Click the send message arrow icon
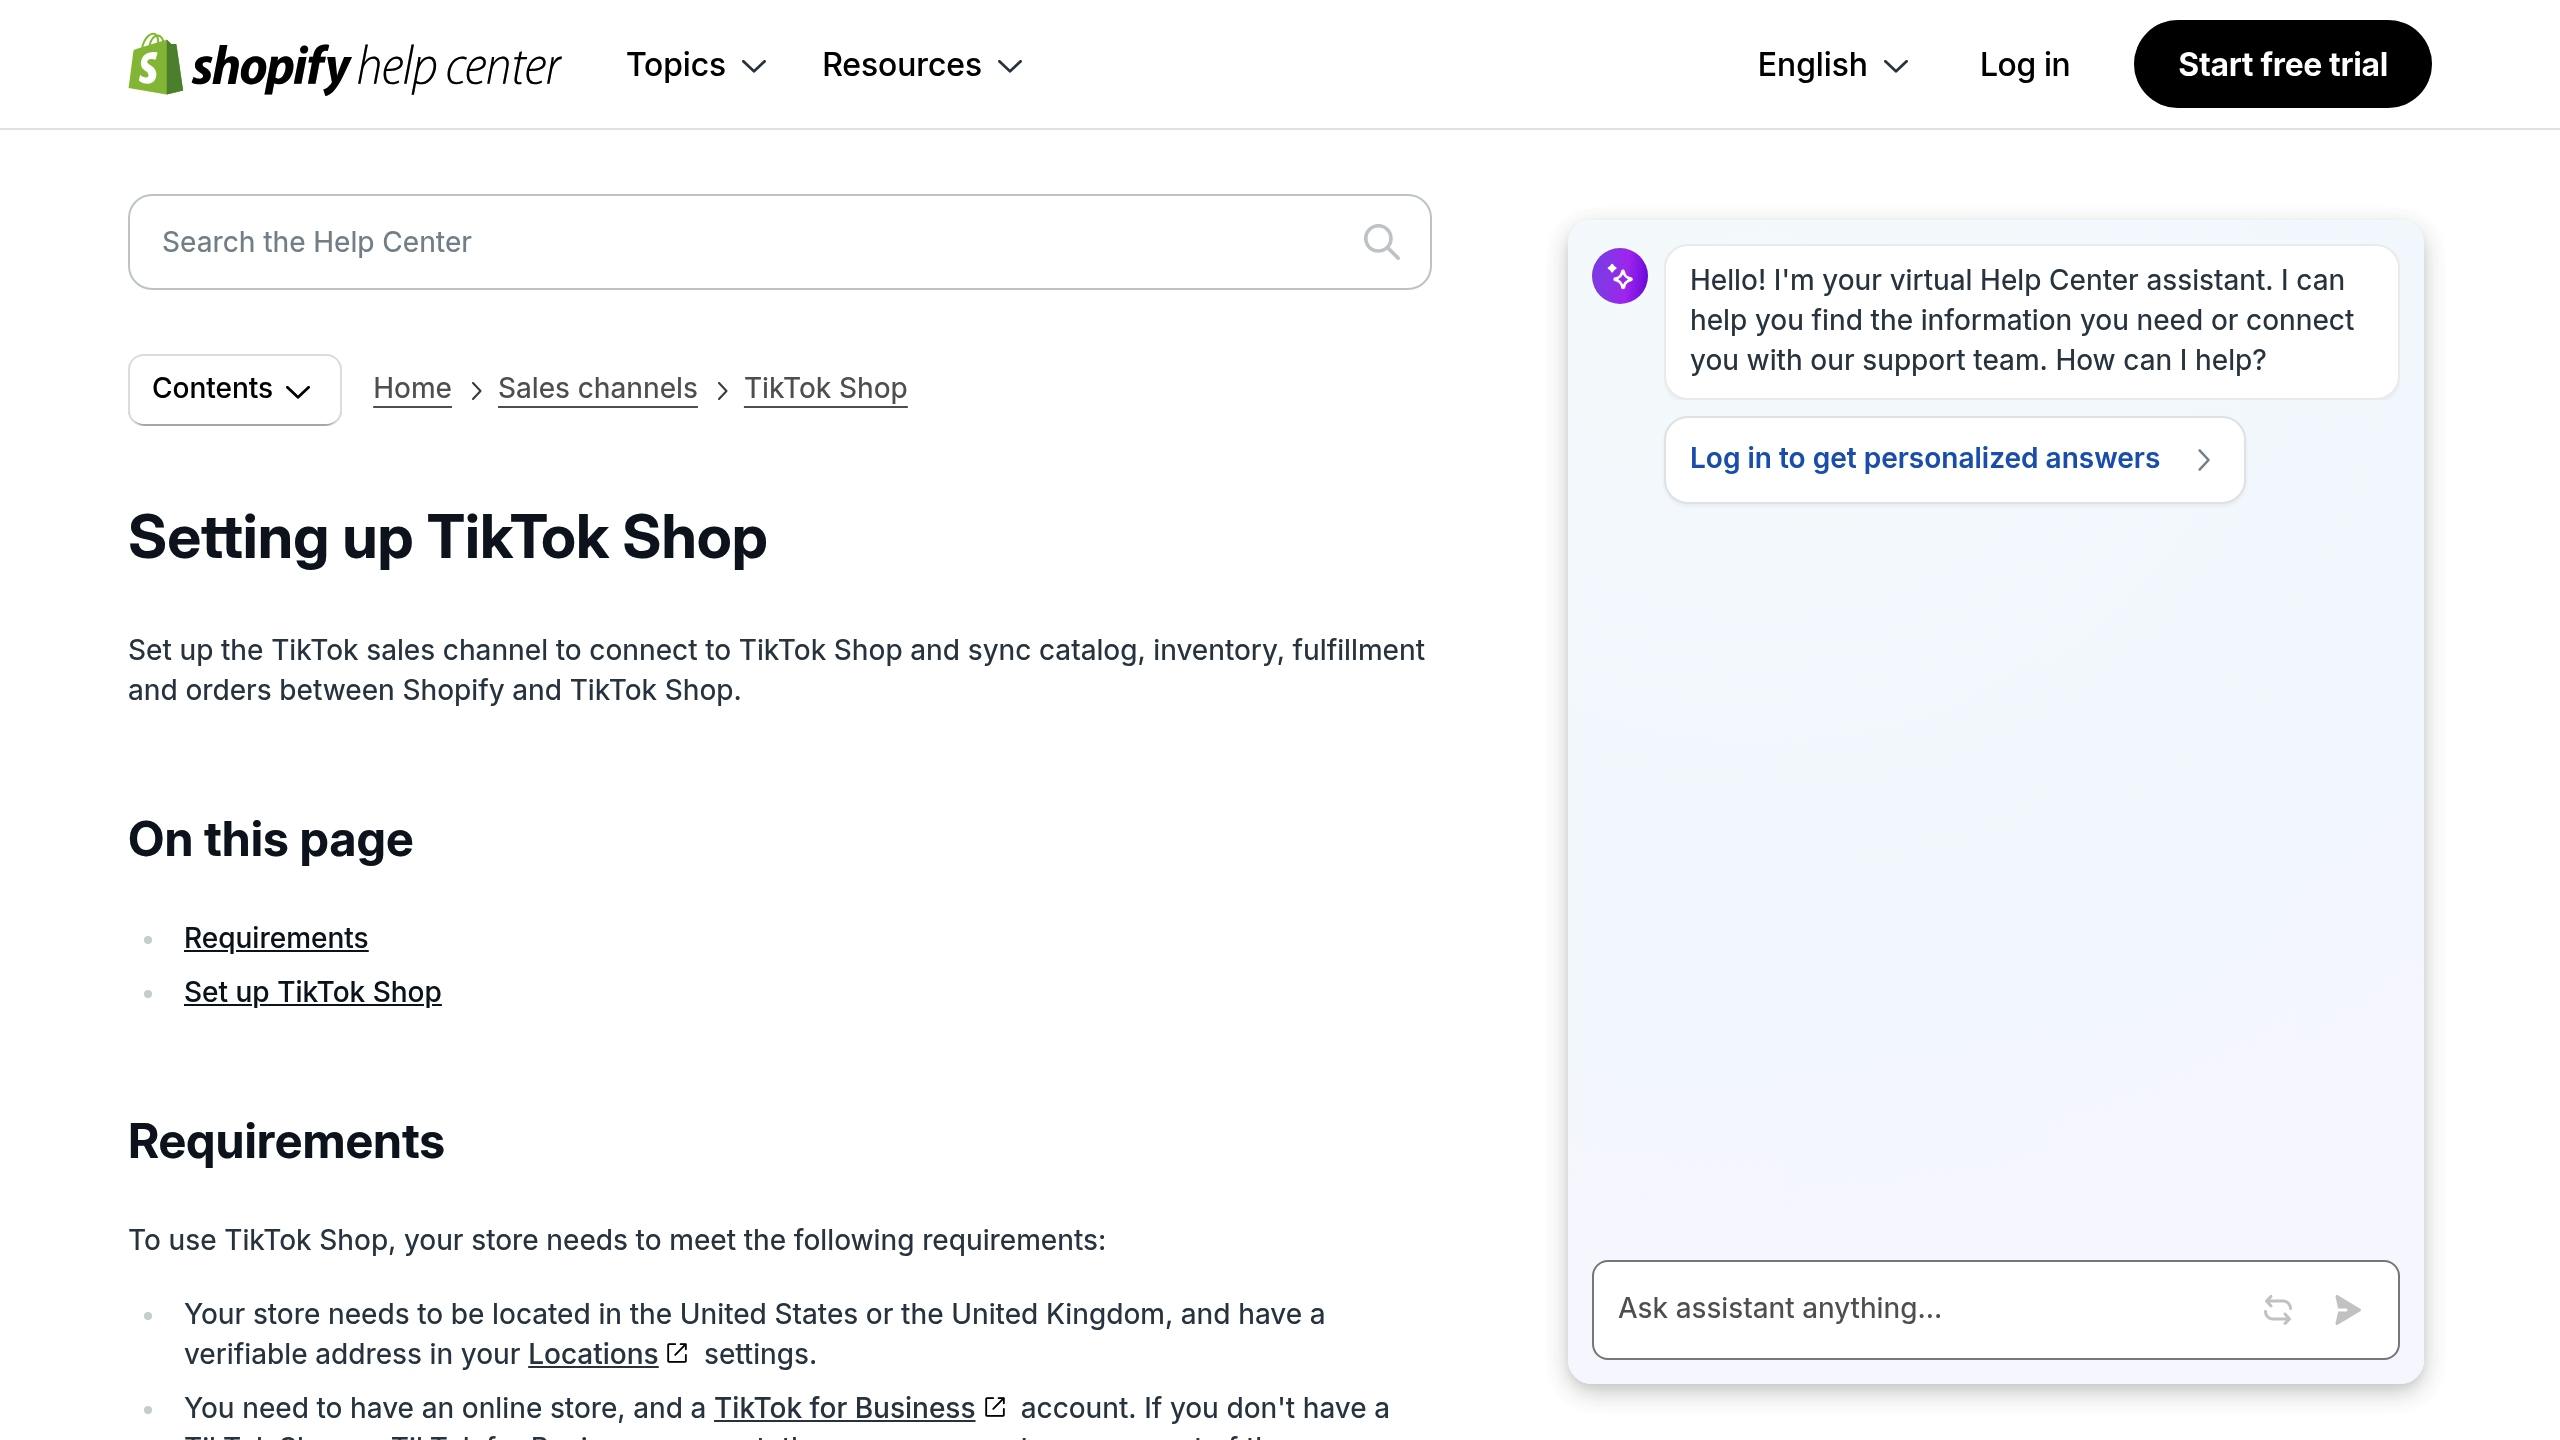 pos(2347,1309)
